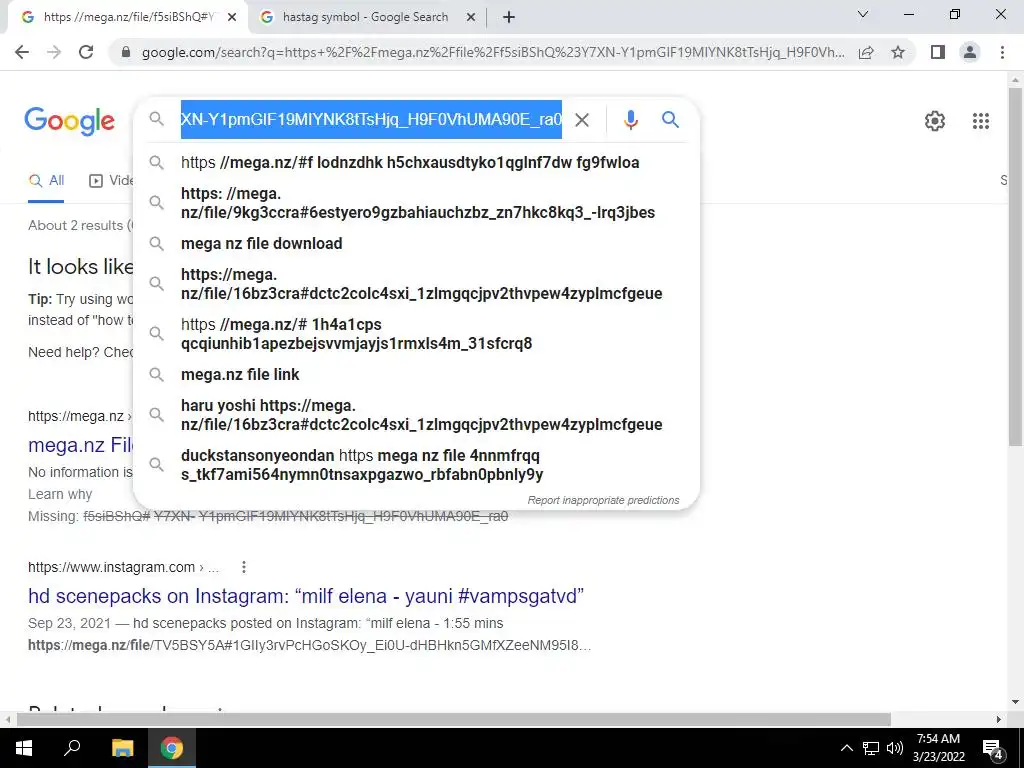Open the Google apps grid
This screenshot has width=1024, height=768.
click(980, 121)
